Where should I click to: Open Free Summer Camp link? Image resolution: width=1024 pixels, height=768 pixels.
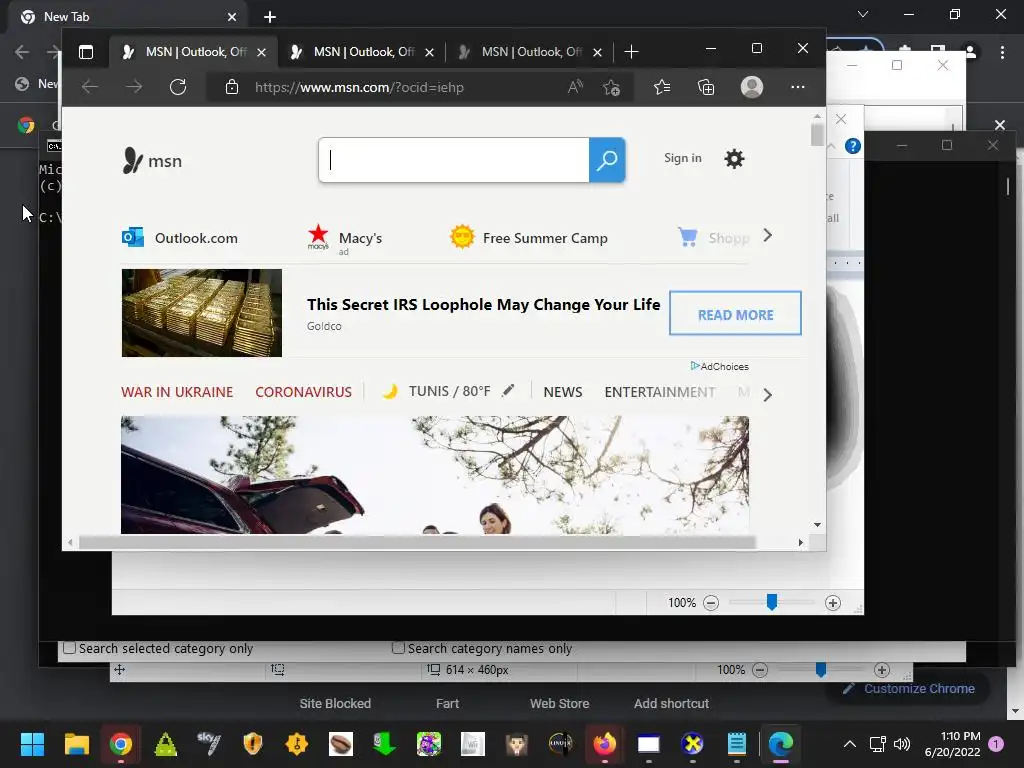pyautogui.click(x=529, y=238)
